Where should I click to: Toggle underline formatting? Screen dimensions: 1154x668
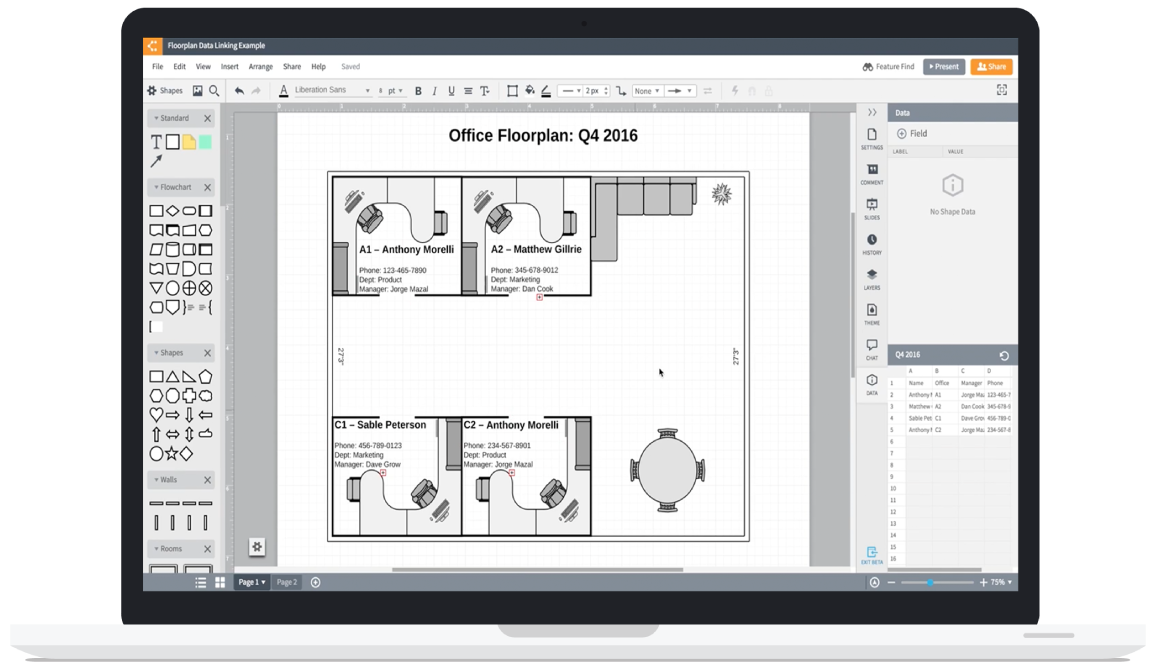[451, 91]
